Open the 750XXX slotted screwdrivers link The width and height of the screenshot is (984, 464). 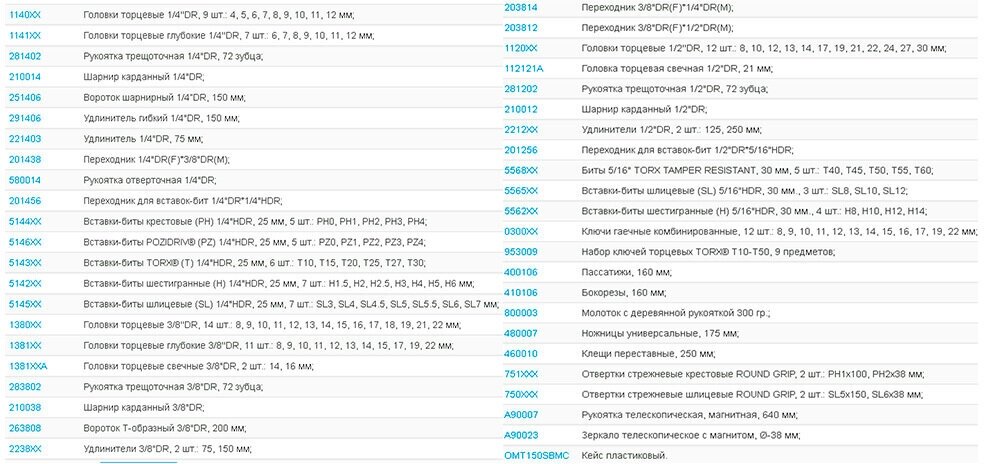coord(521,394)
